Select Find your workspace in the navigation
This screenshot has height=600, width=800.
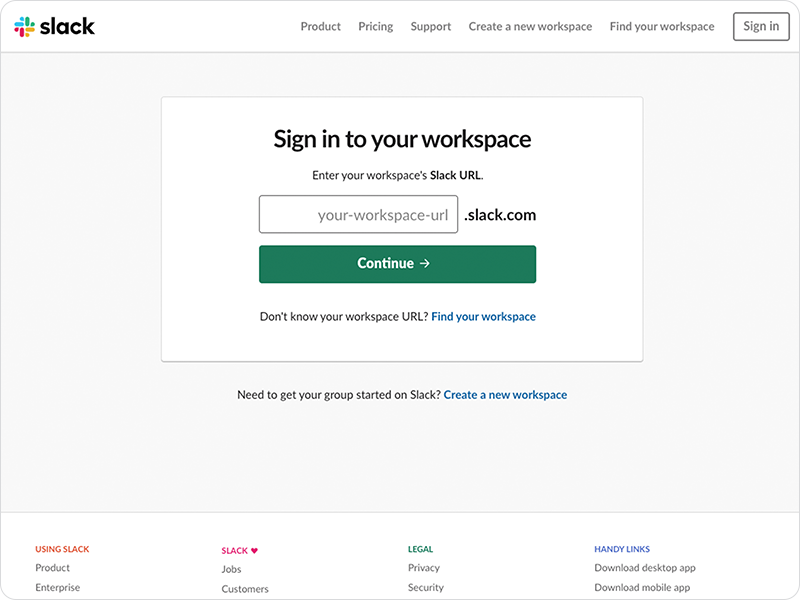(661, 26)
